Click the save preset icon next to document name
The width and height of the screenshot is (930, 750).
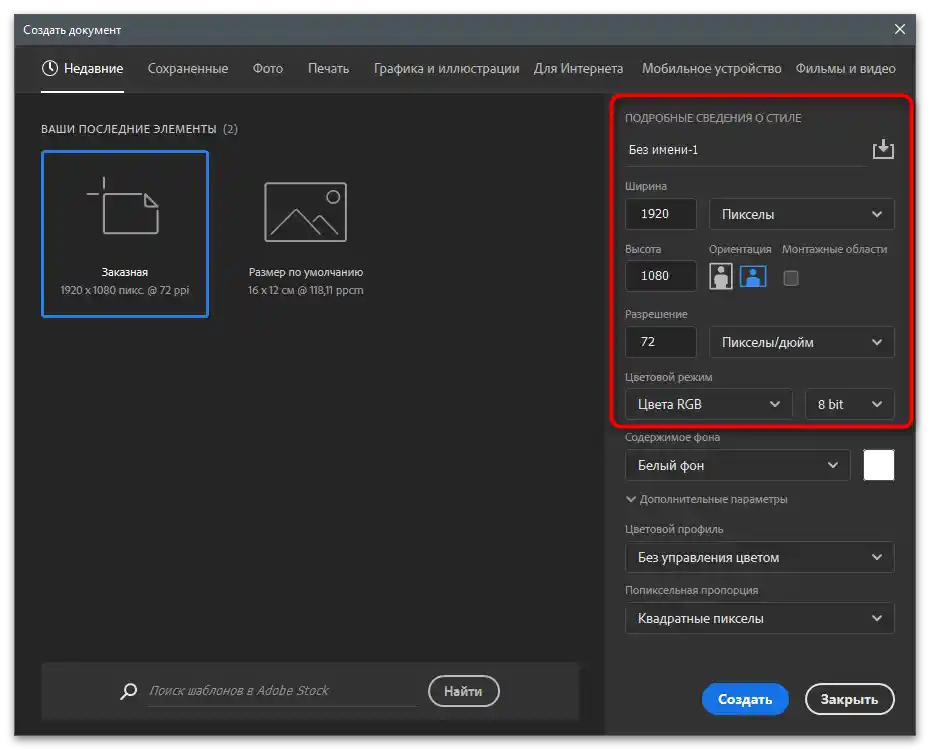(x=883, y=149)
